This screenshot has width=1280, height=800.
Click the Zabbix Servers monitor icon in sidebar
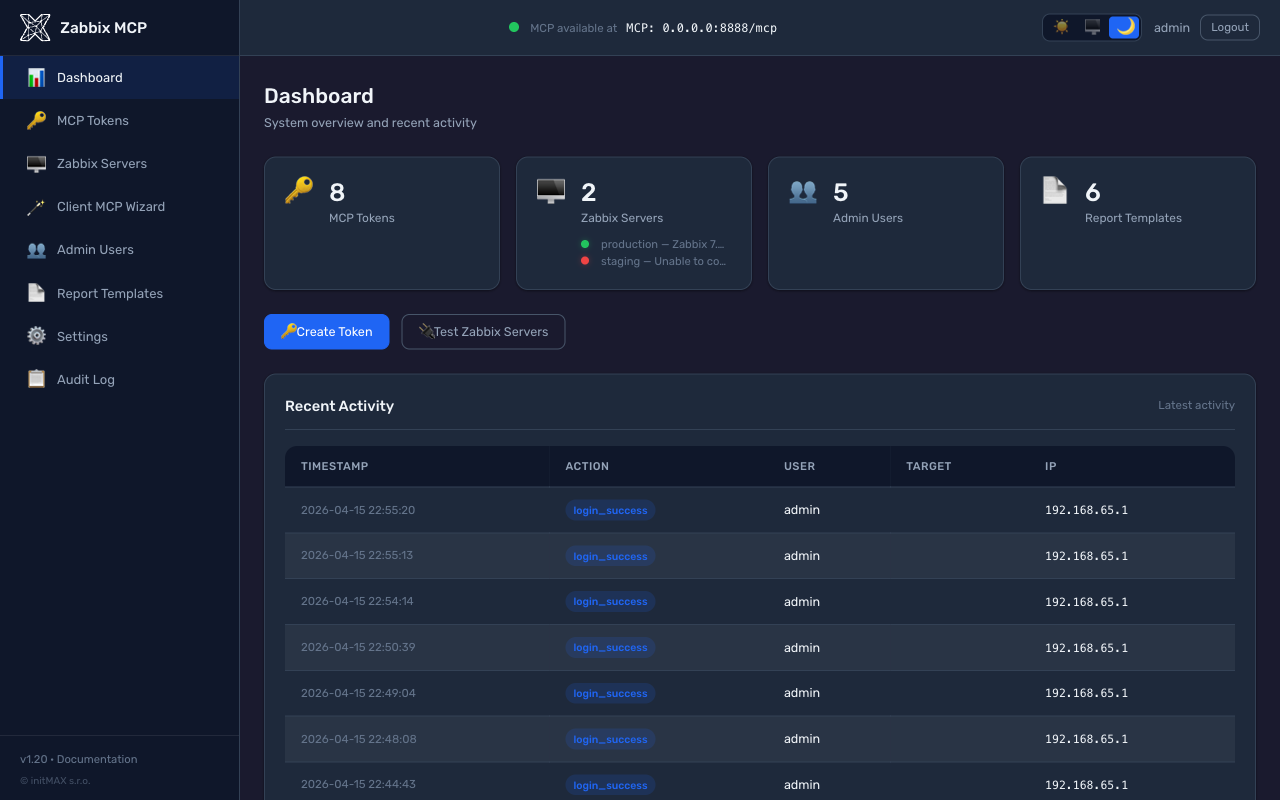pyautogui.click(x=36, y=163)
